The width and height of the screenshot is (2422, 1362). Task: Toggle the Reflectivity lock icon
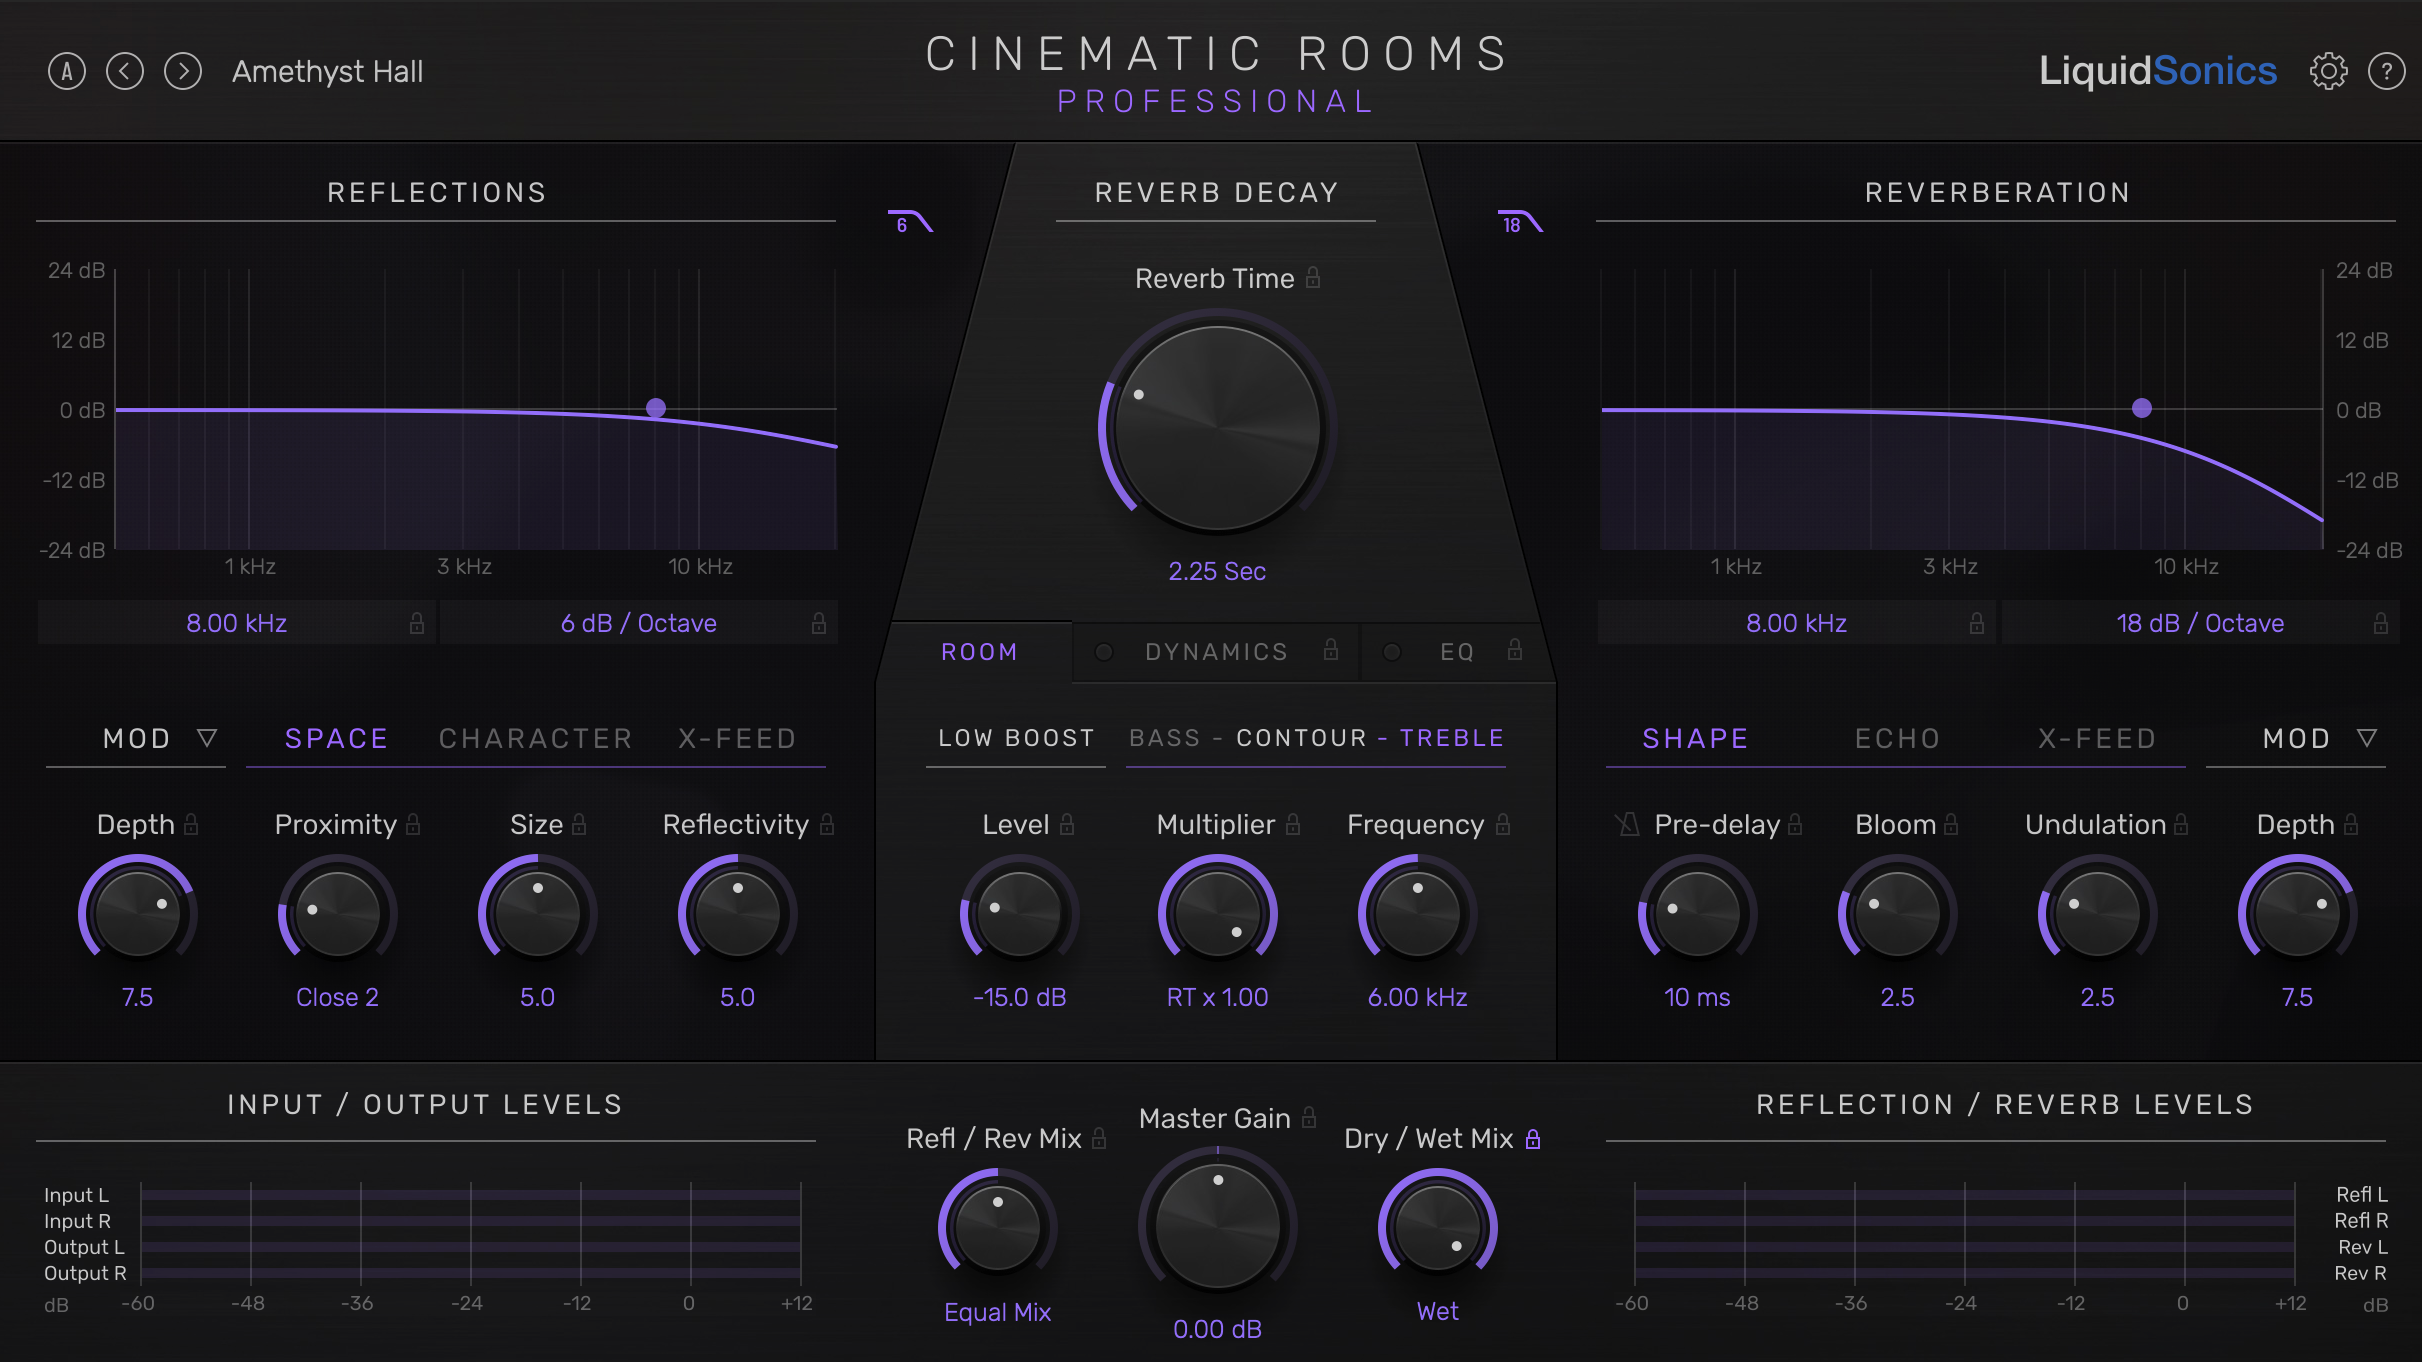click(827, 824)
